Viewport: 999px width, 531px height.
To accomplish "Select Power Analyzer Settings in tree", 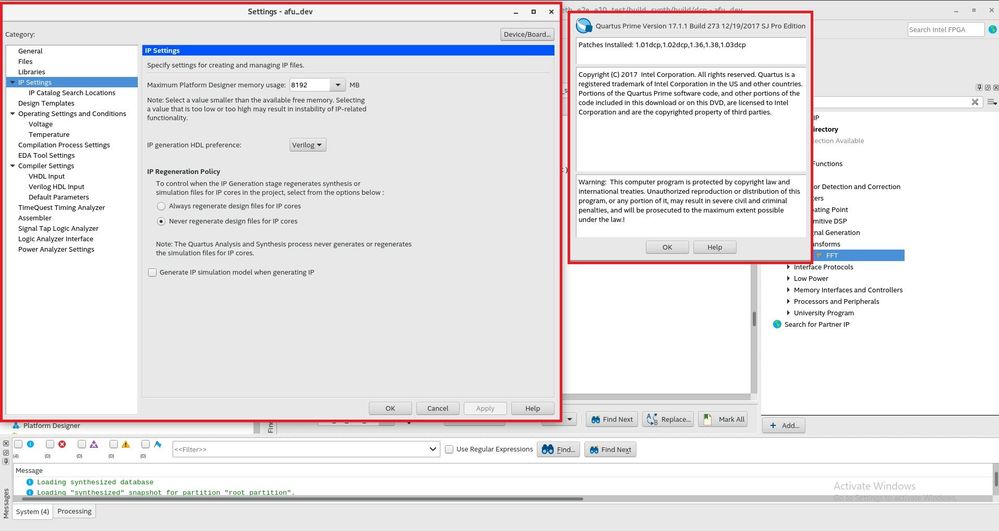I will click(x=56, y=250).
